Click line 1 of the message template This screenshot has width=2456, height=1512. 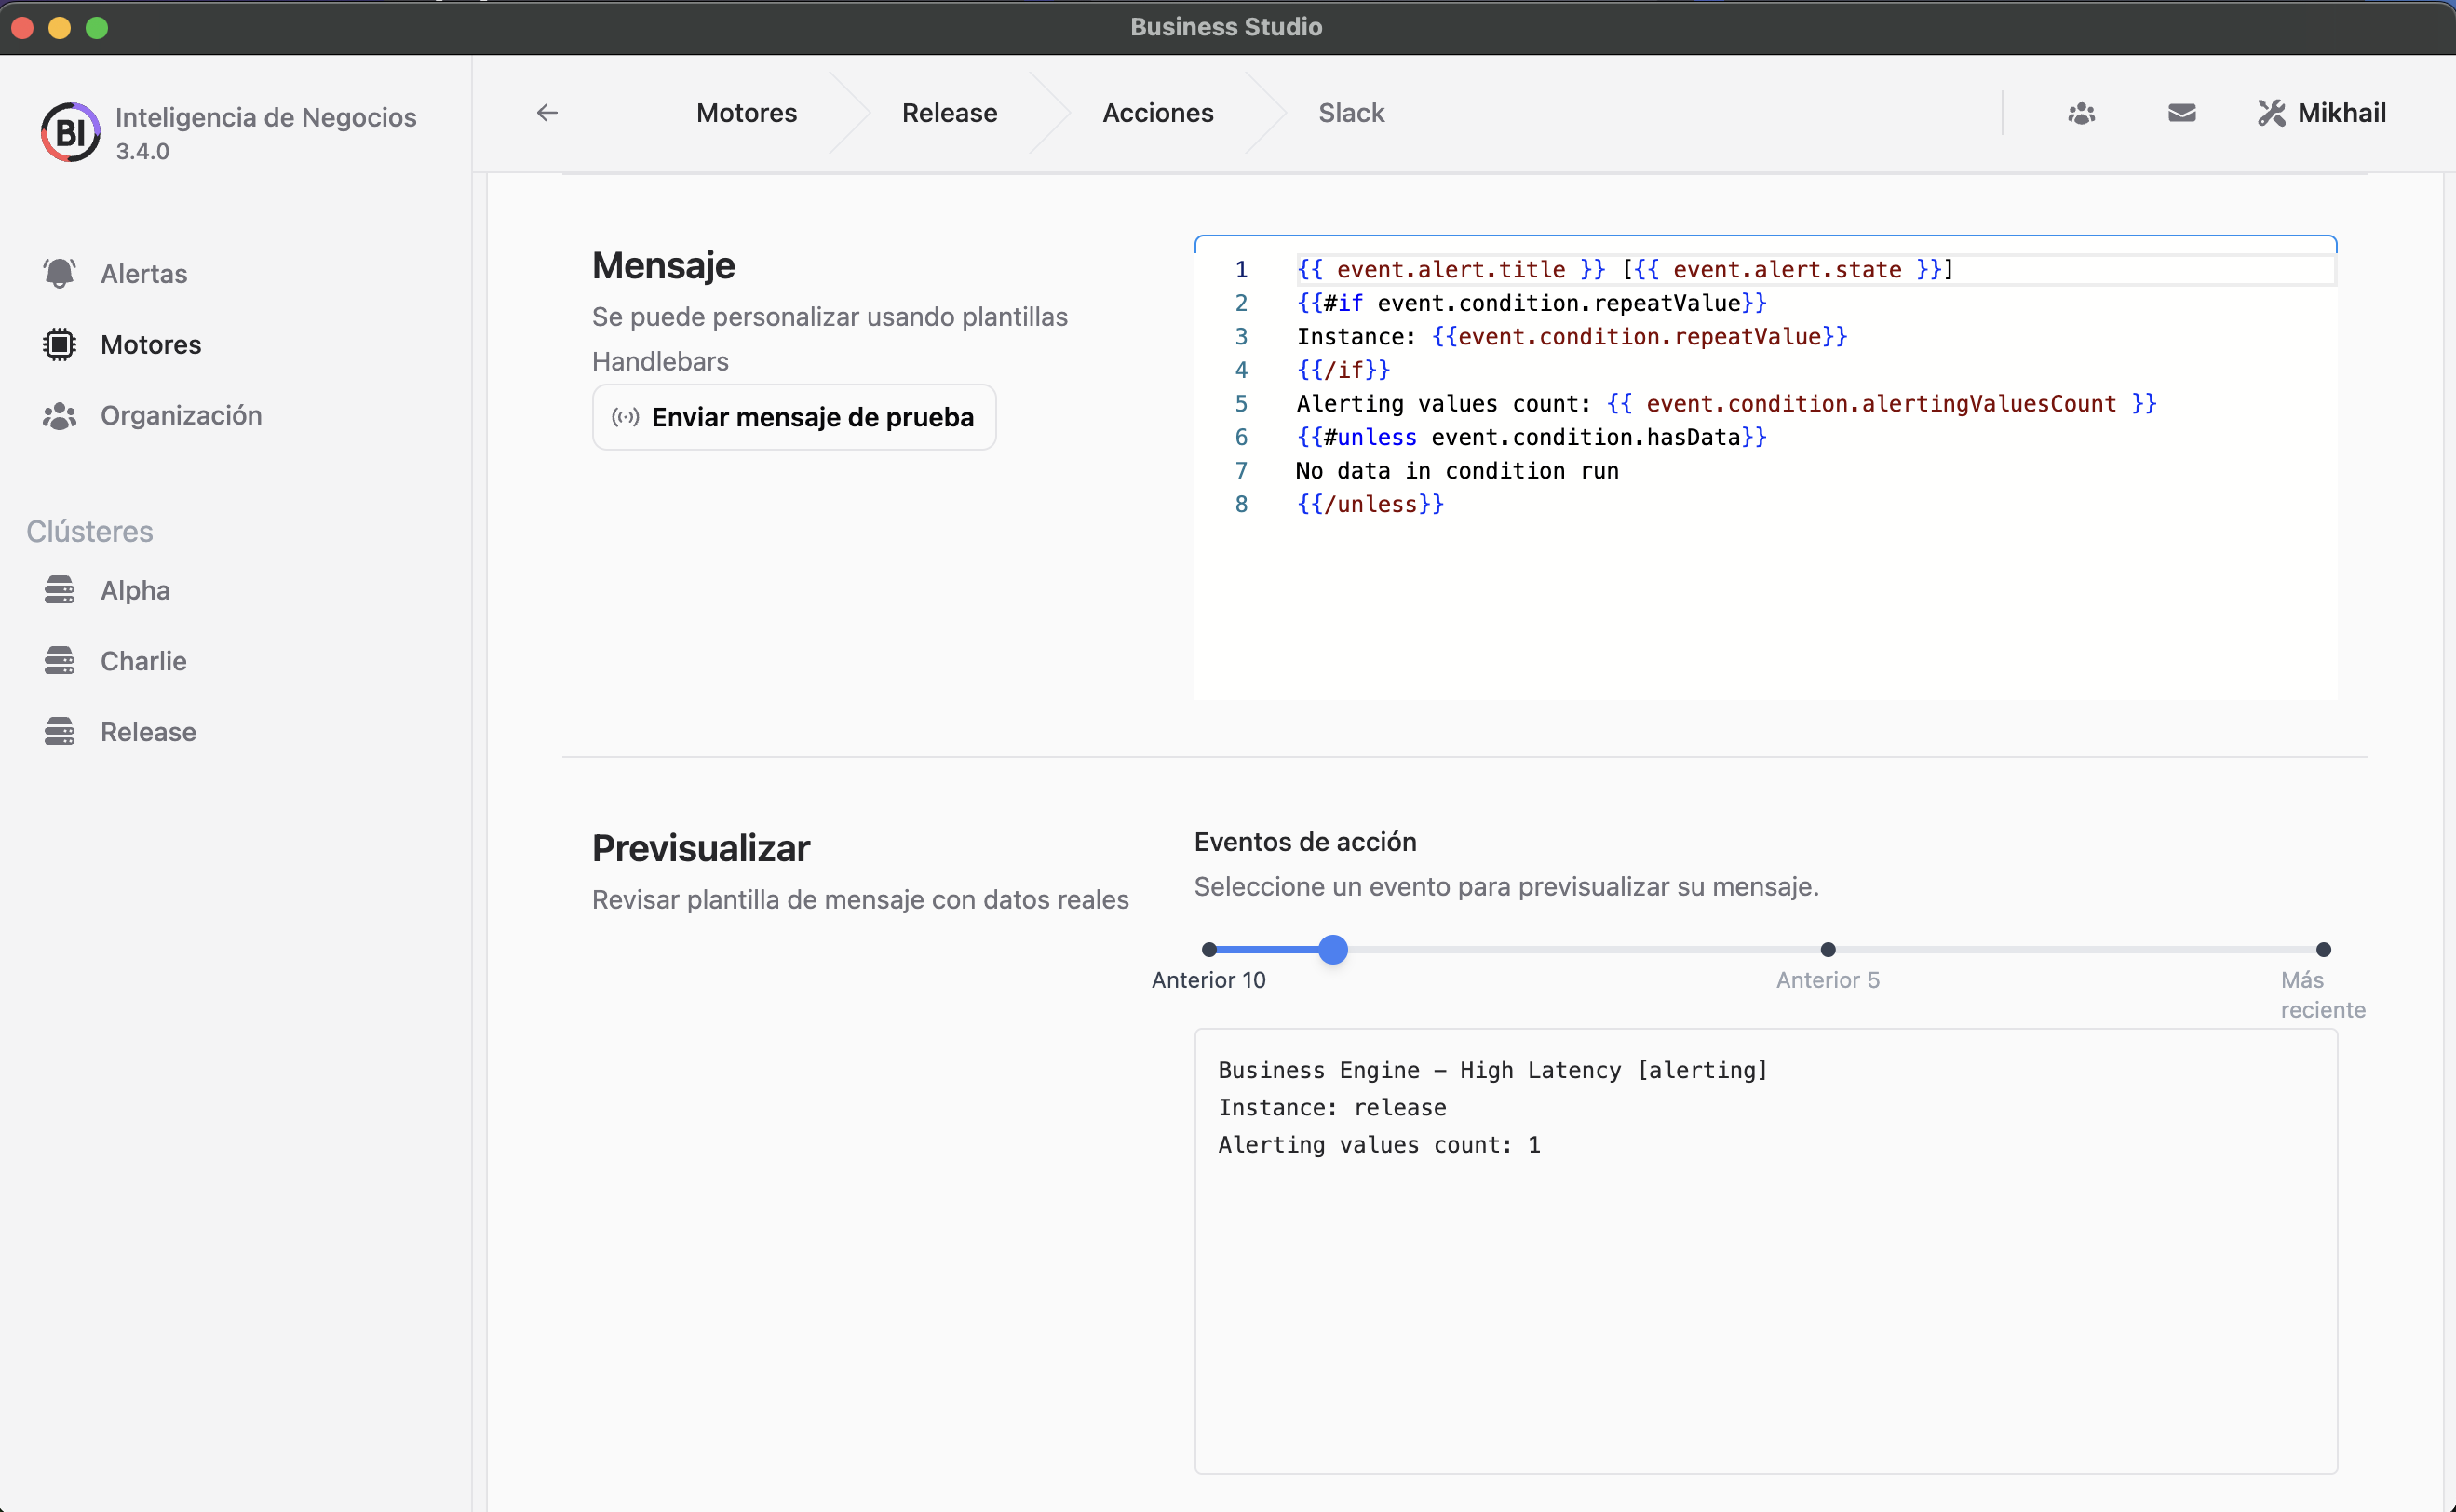[1625, 269]
